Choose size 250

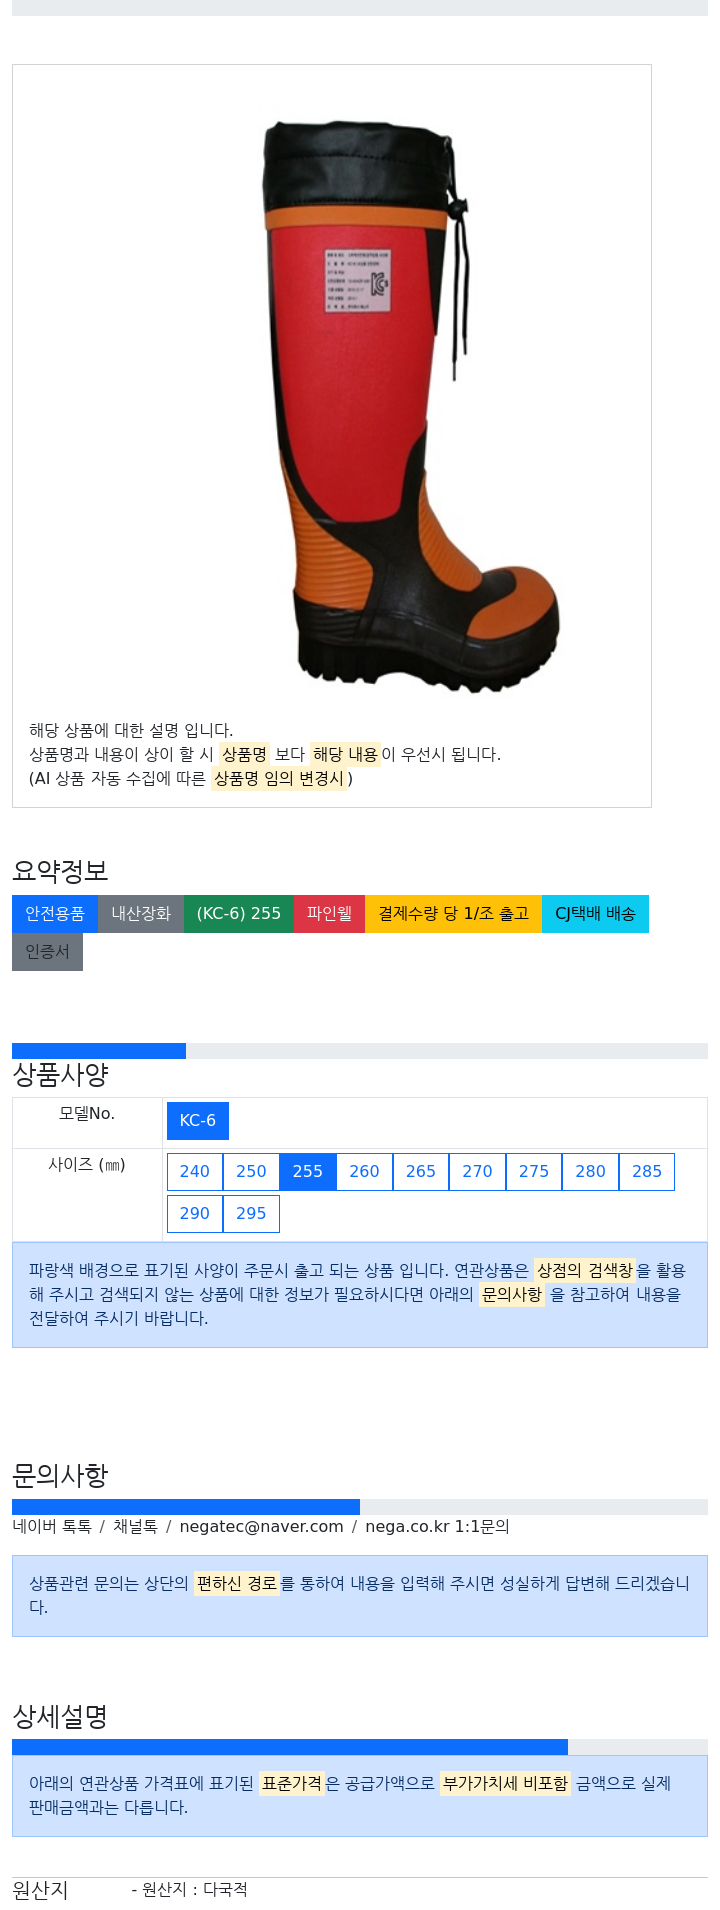[251, 1172]
